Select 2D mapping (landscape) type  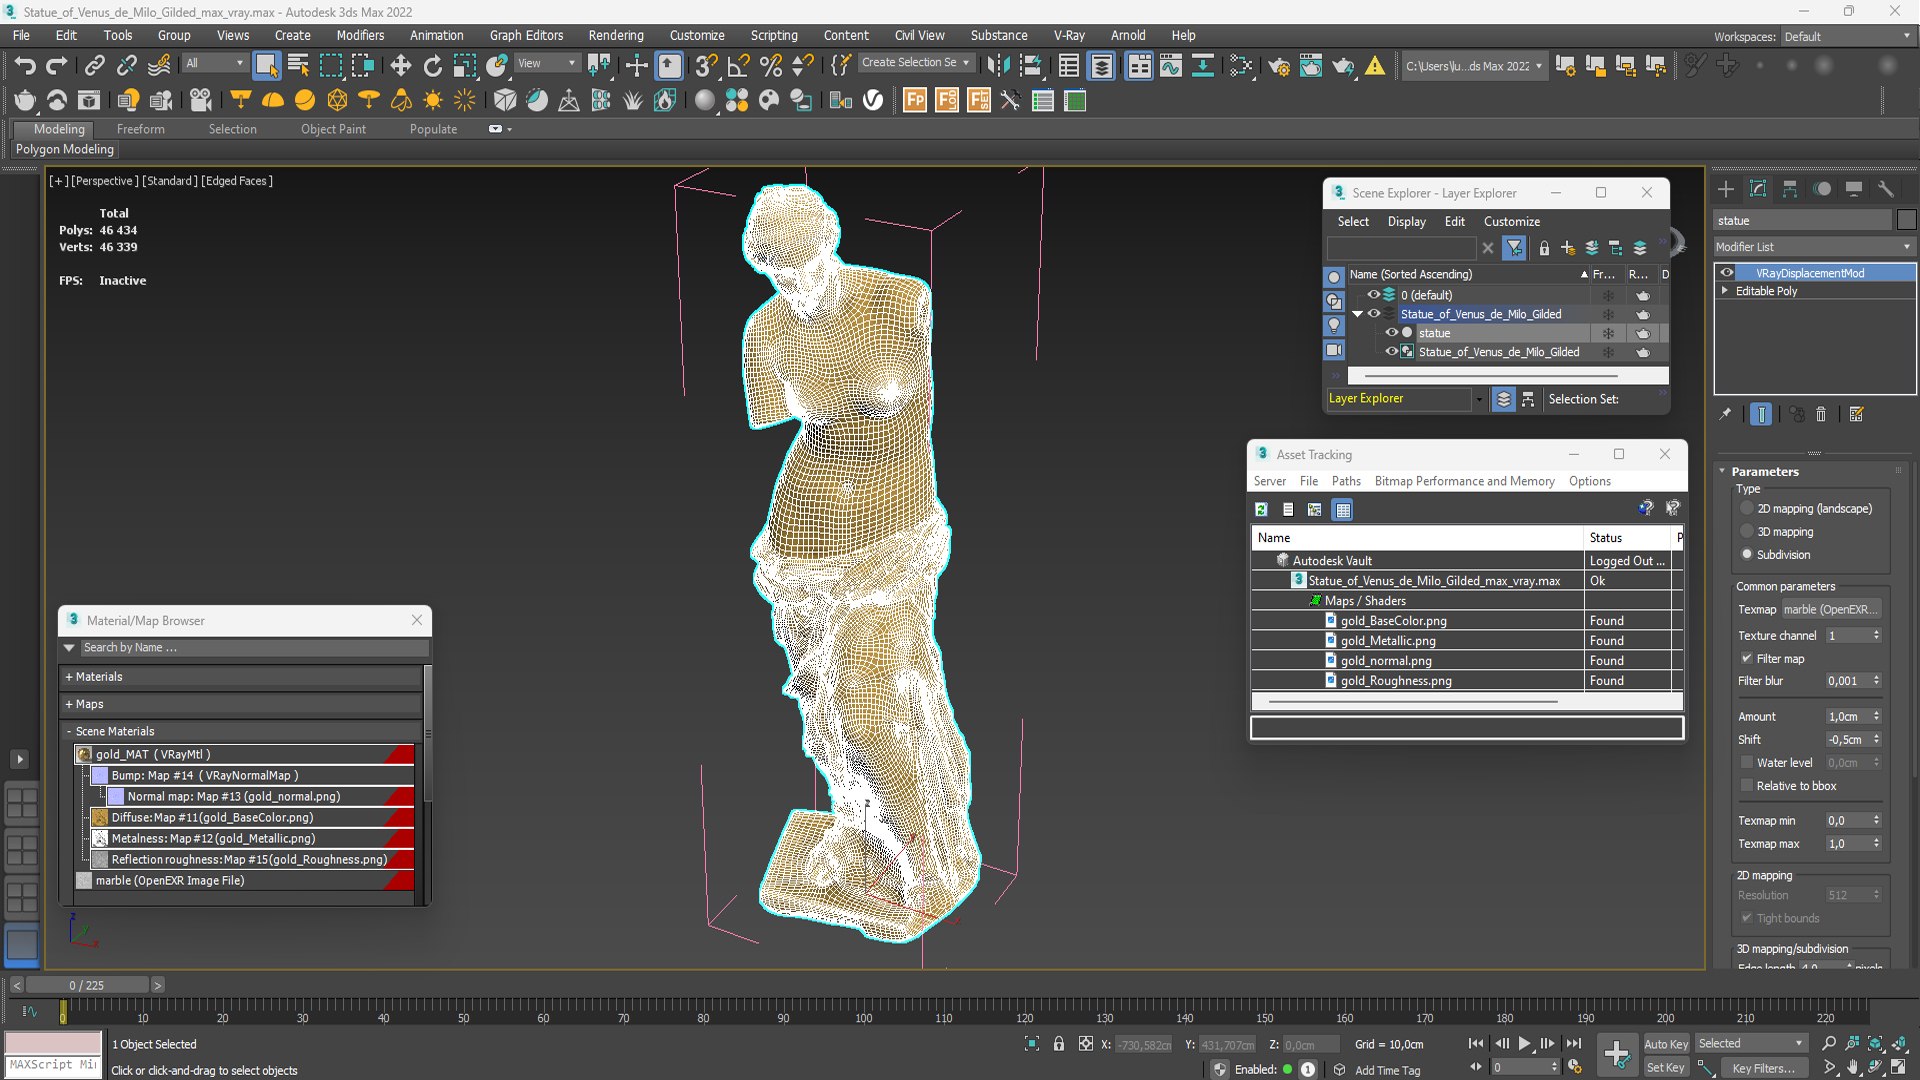pyautogui.click(x=1747, y=509)
